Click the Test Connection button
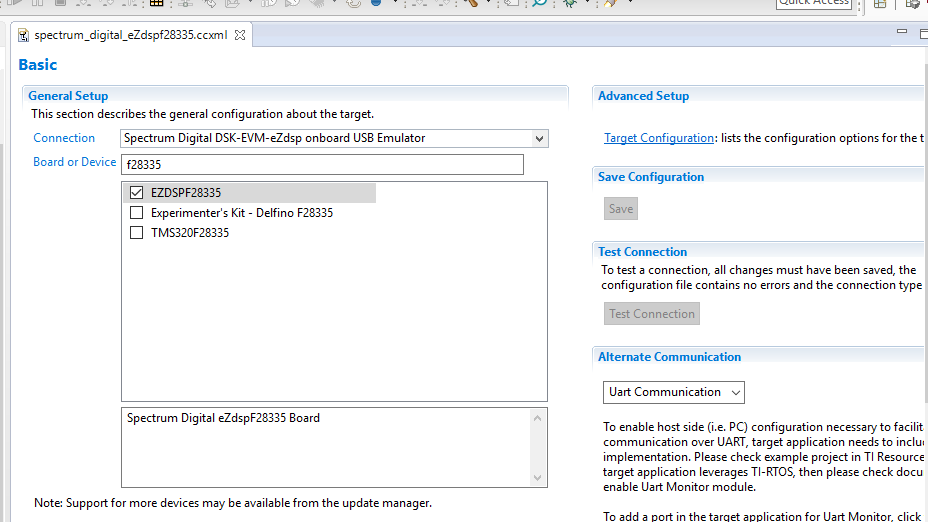Viewport: 928px width, 522px height. coord(652,314)
